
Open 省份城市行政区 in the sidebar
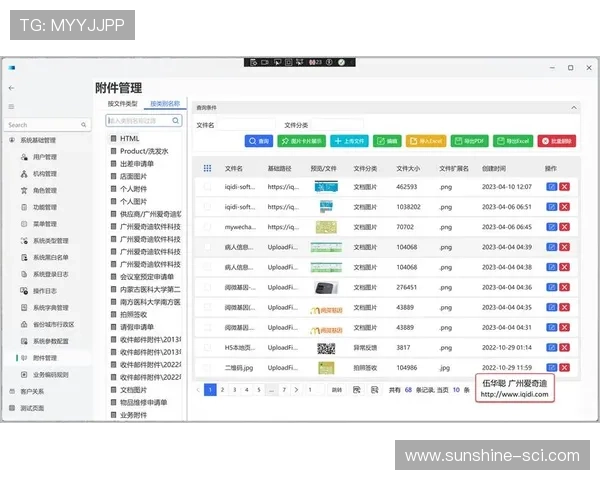point(54,325)
